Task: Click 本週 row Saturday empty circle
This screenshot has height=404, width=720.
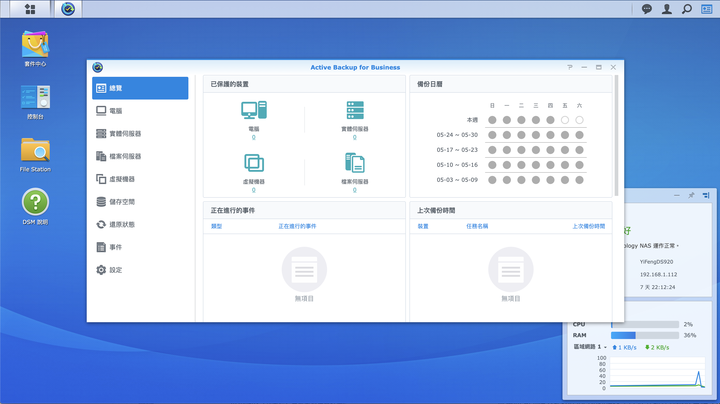Action: tap(579, 120)
